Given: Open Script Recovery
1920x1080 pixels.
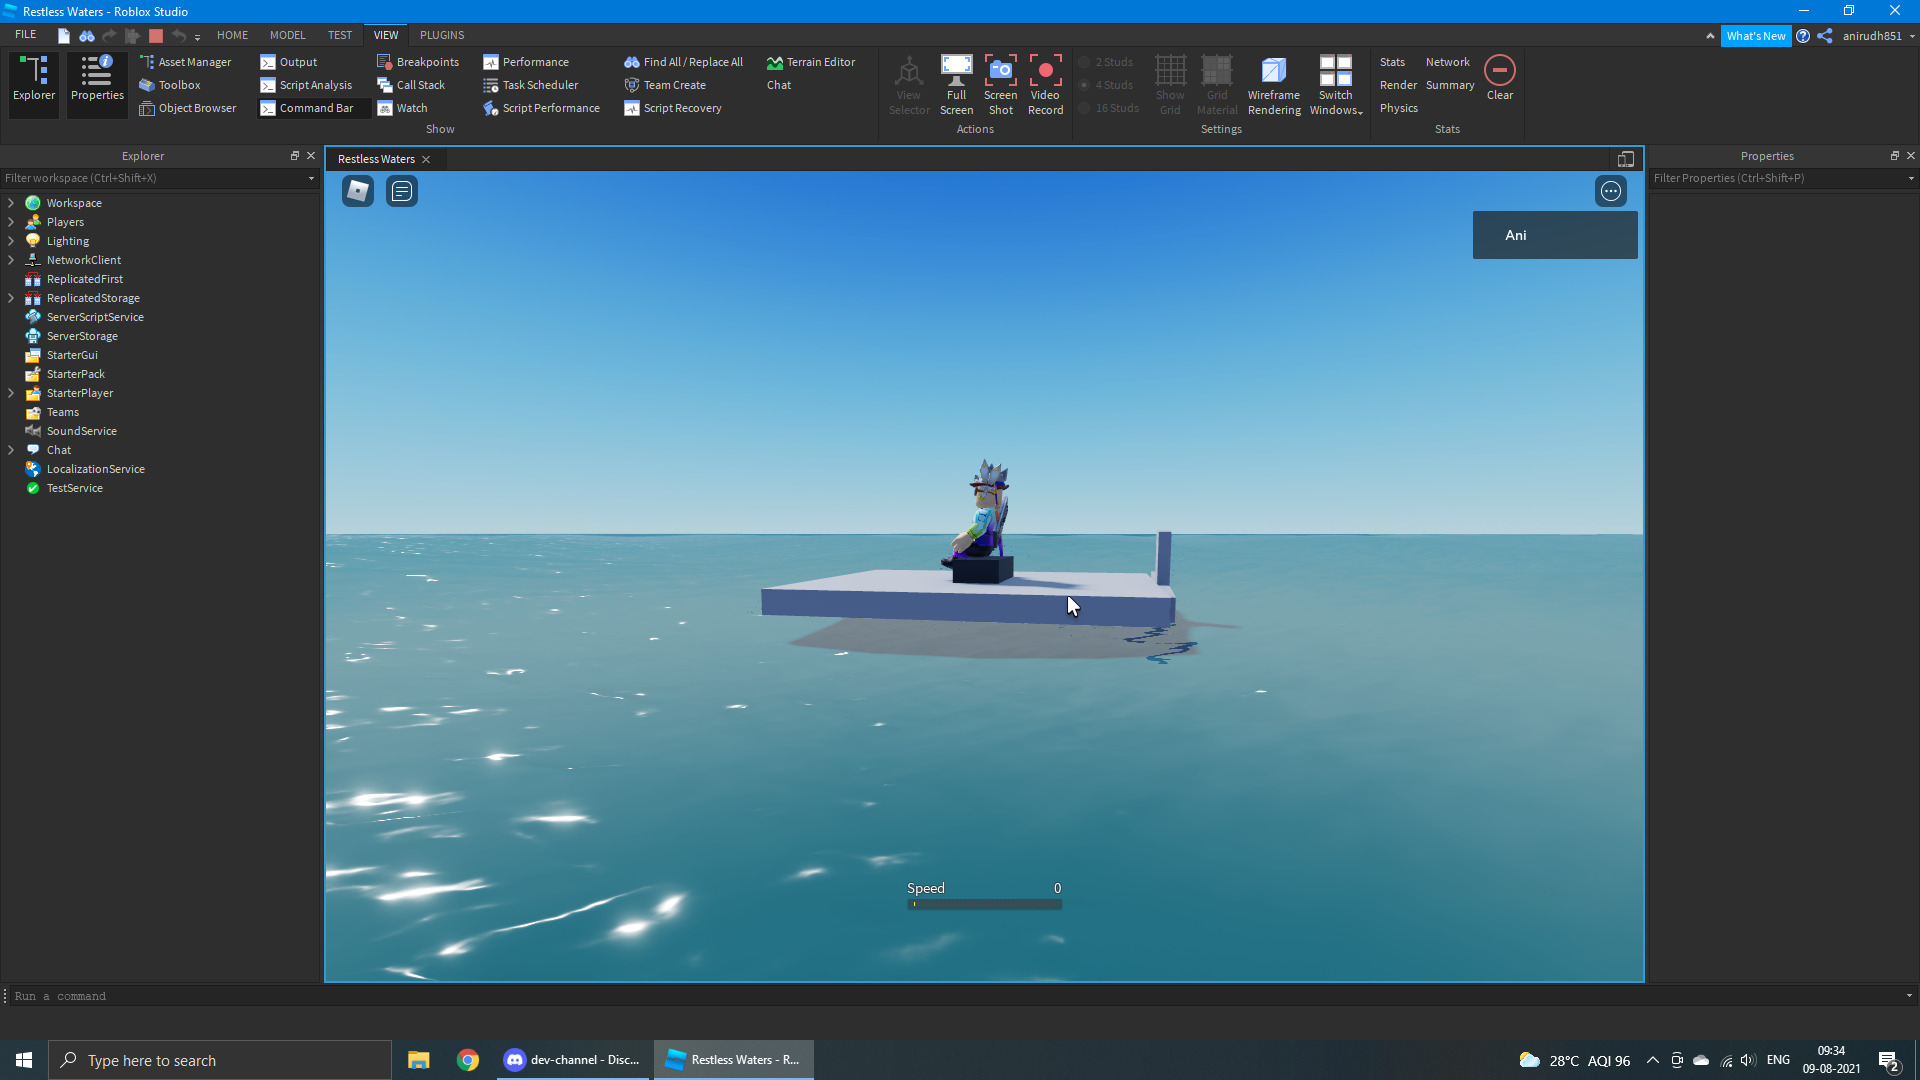Looking at the screenshot, I should click(x=673, y=108).
